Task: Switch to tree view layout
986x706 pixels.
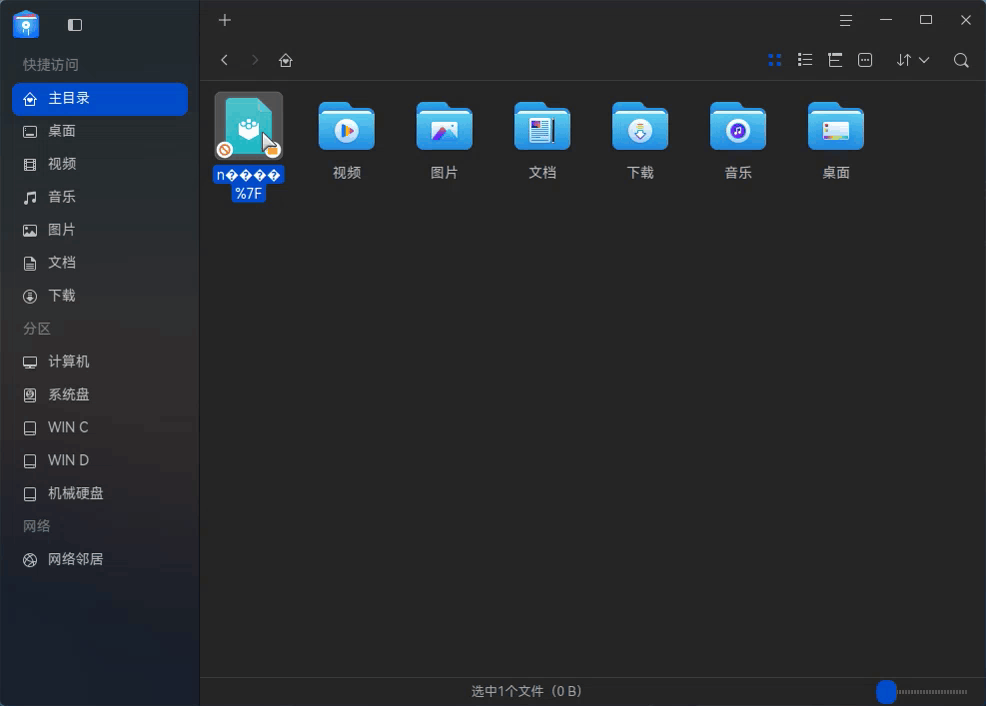Action: pos(835,60)
